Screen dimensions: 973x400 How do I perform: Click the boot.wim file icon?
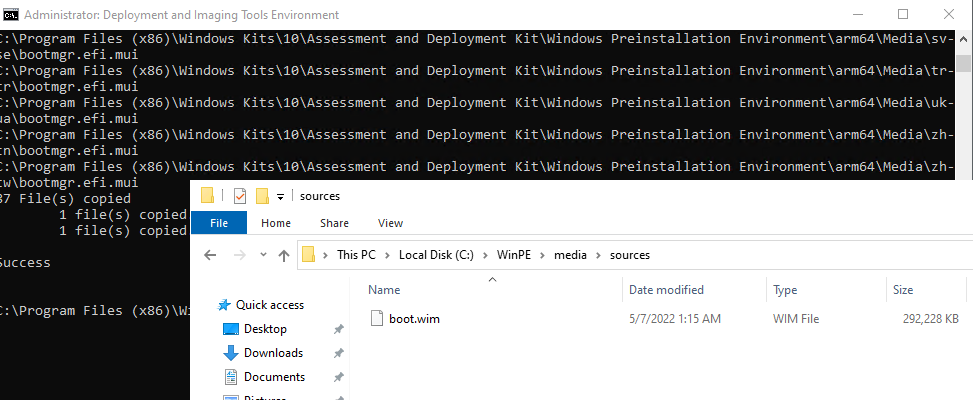(x=377, y=319)
